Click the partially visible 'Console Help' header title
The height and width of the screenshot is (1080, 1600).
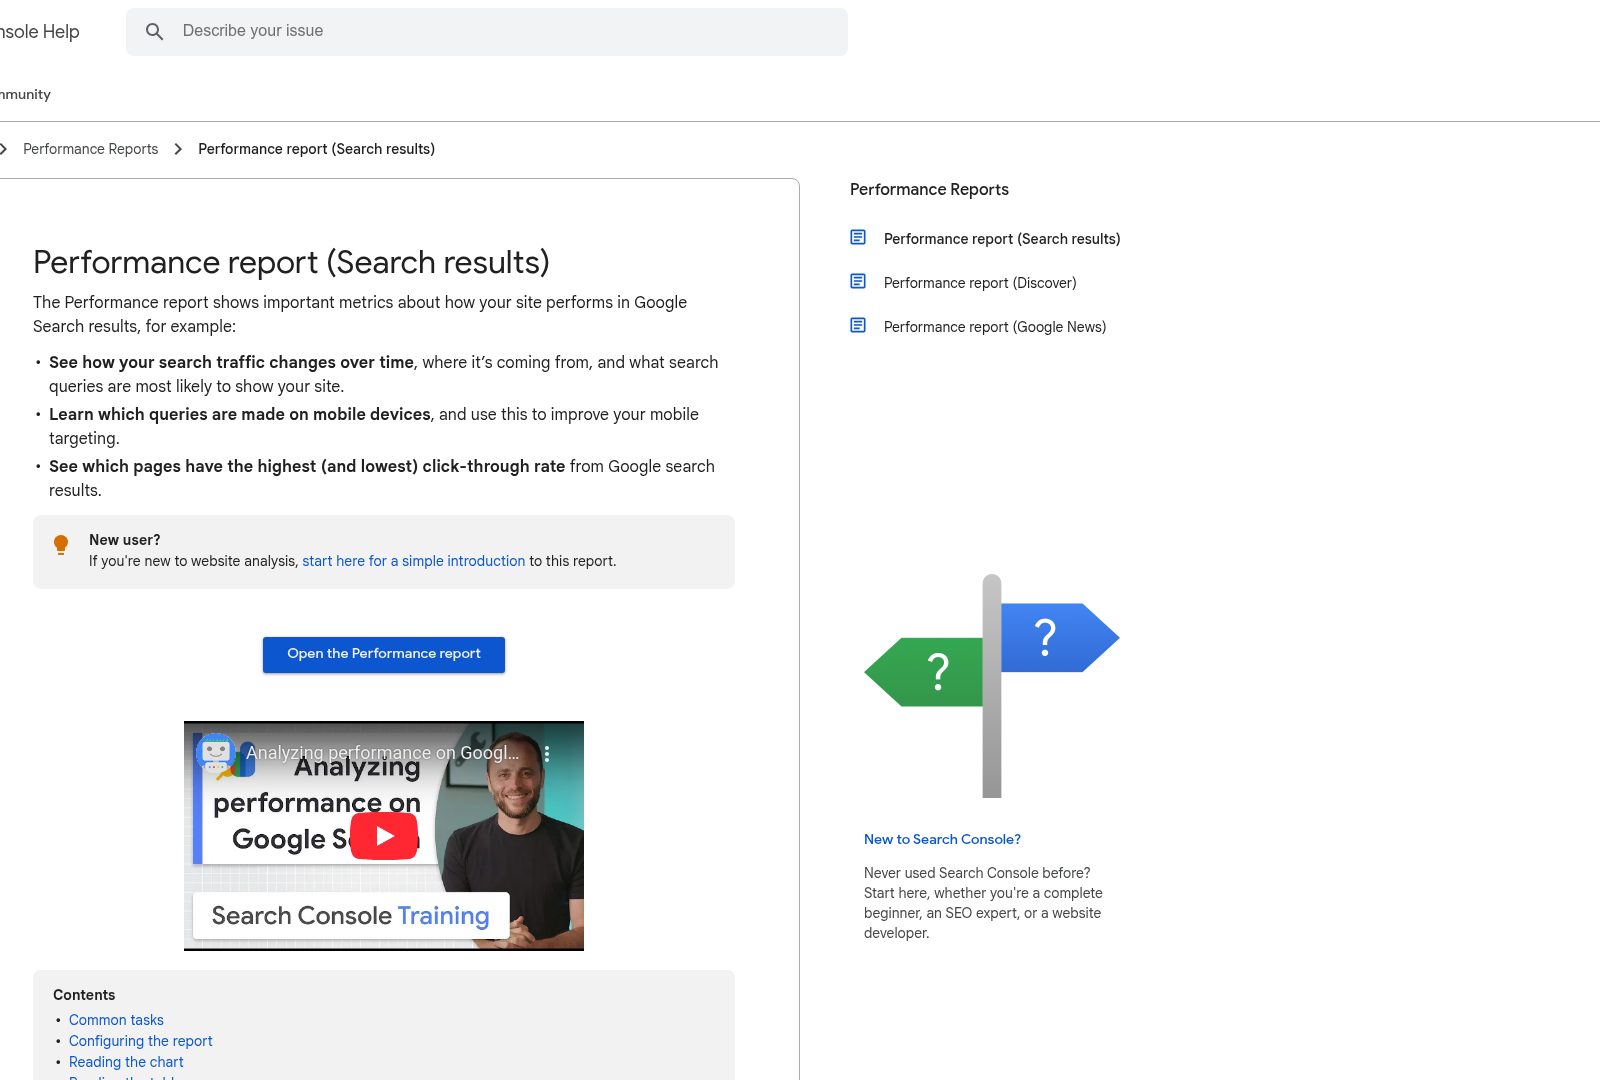click(x=40, y=32)
